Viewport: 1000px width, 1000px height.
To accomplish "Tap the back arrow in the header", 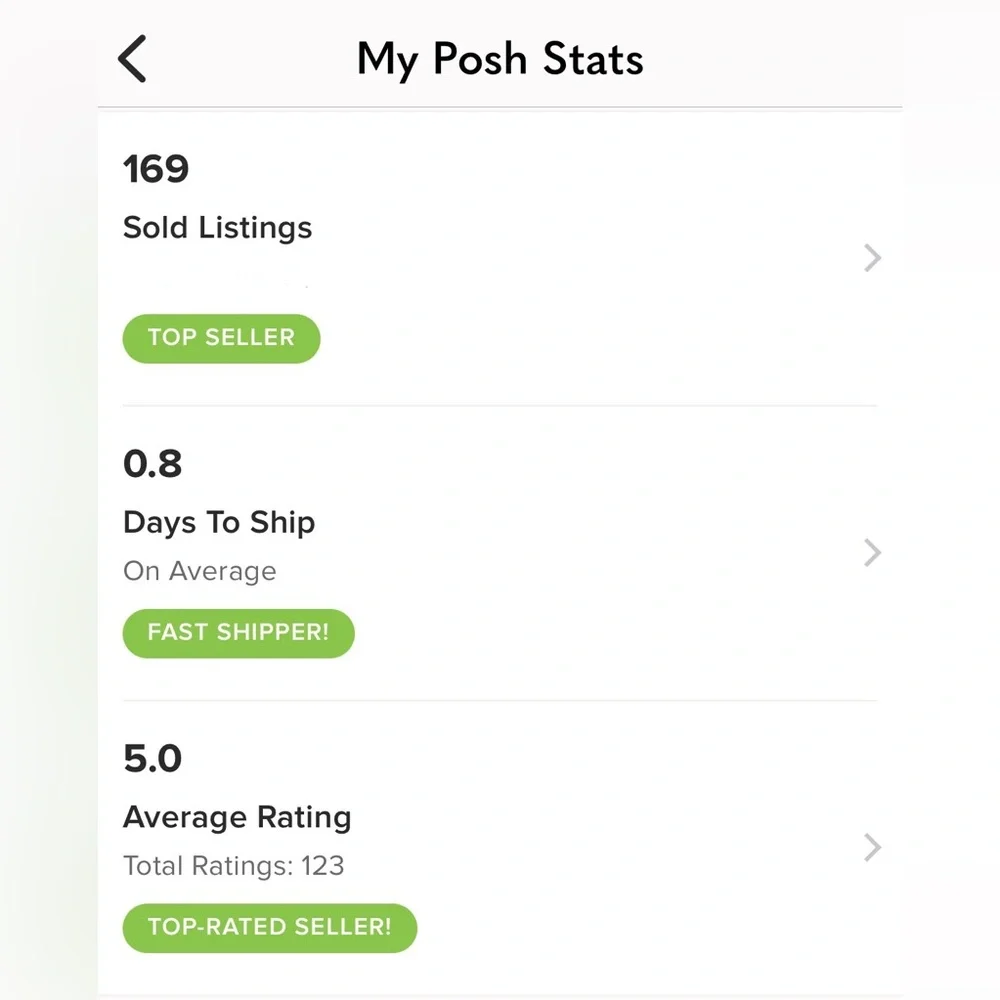I will [132, 58].
